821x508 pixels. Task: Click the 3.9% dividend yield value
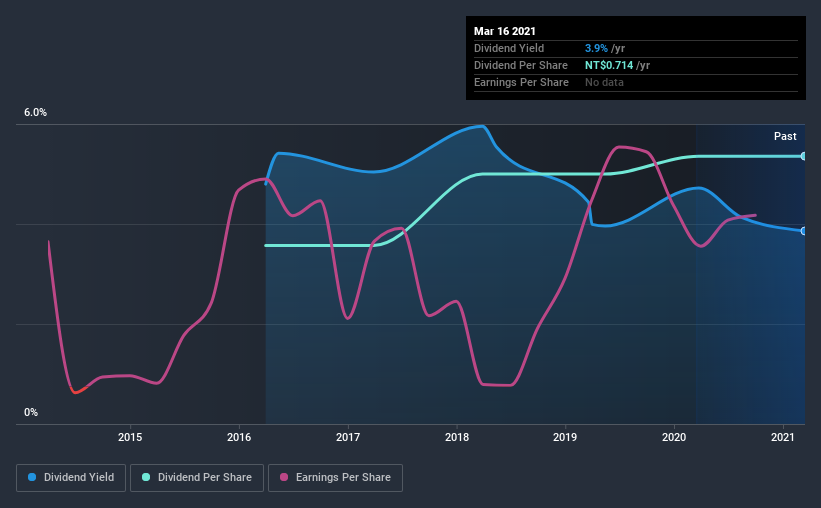click(x=596, y=48)
